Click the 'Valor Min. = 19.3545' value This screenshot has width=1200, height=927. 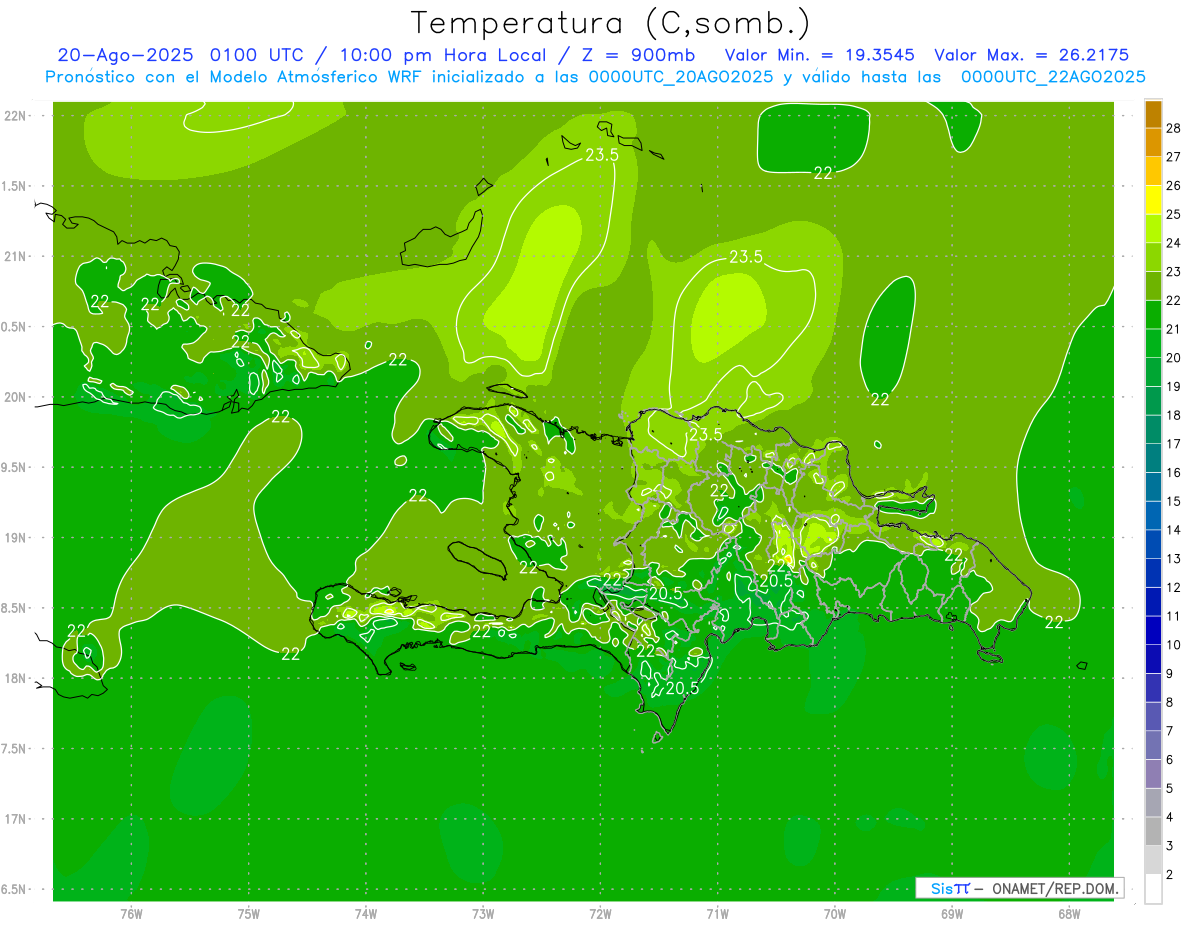click(x=819, y=55)
